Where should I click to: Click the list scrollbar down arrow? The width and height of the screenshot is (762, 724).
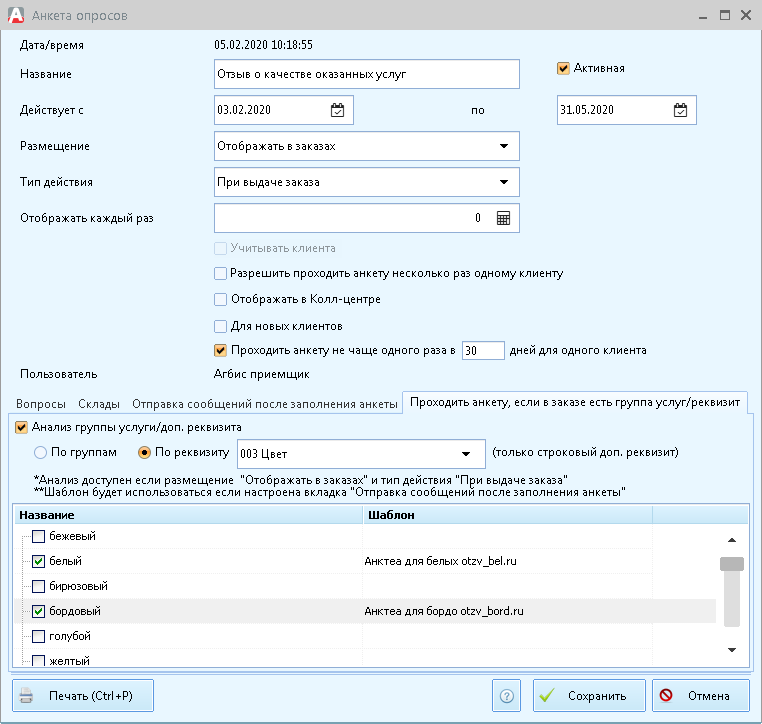(732, 650)
